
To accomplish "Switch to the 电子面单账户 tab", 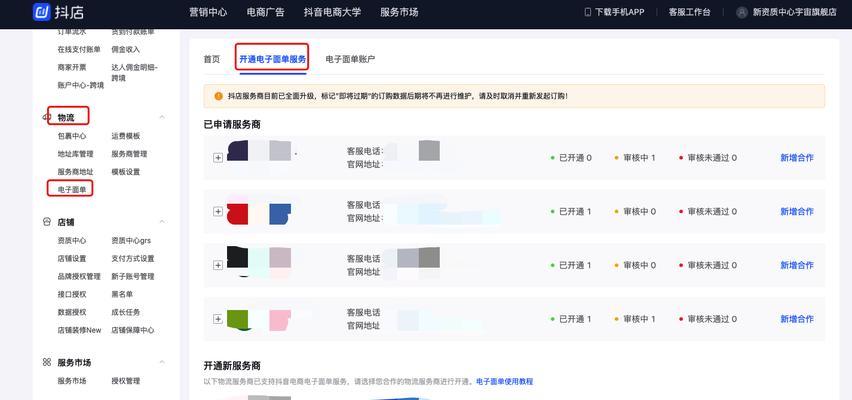I will 350,59.
